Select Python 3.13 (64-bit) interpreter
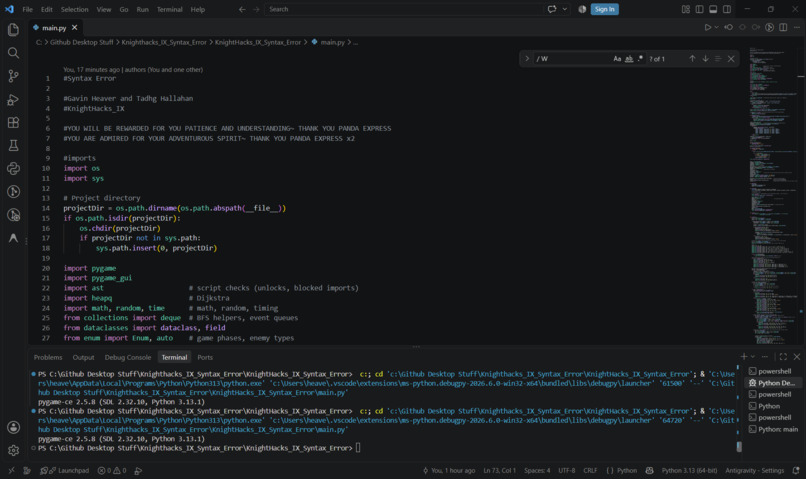This screenshot has width=806, height=479. (689, 470)
